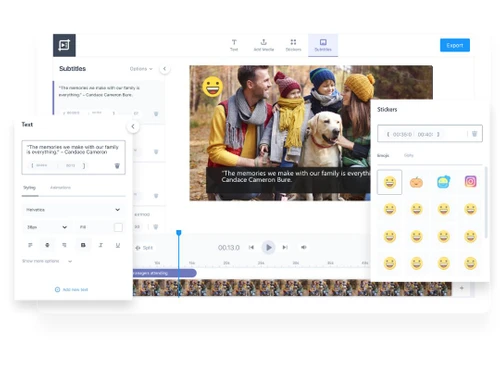The image size is (500, 375).
Task: Choose the blue character sticker
Action: [443, 182]
